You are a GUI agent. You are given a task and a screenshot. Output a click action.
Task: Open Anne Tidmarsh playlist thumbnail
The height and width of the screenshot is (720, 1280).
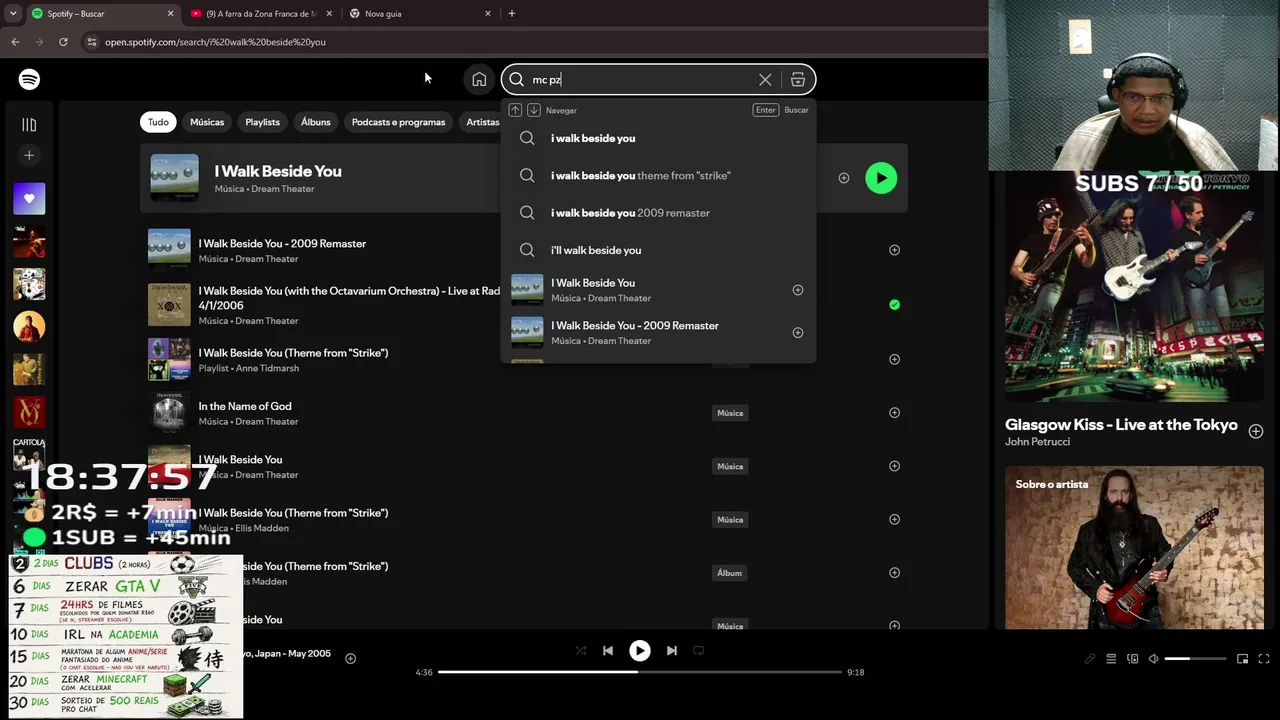pyautogui.click(x=169, y=359)
